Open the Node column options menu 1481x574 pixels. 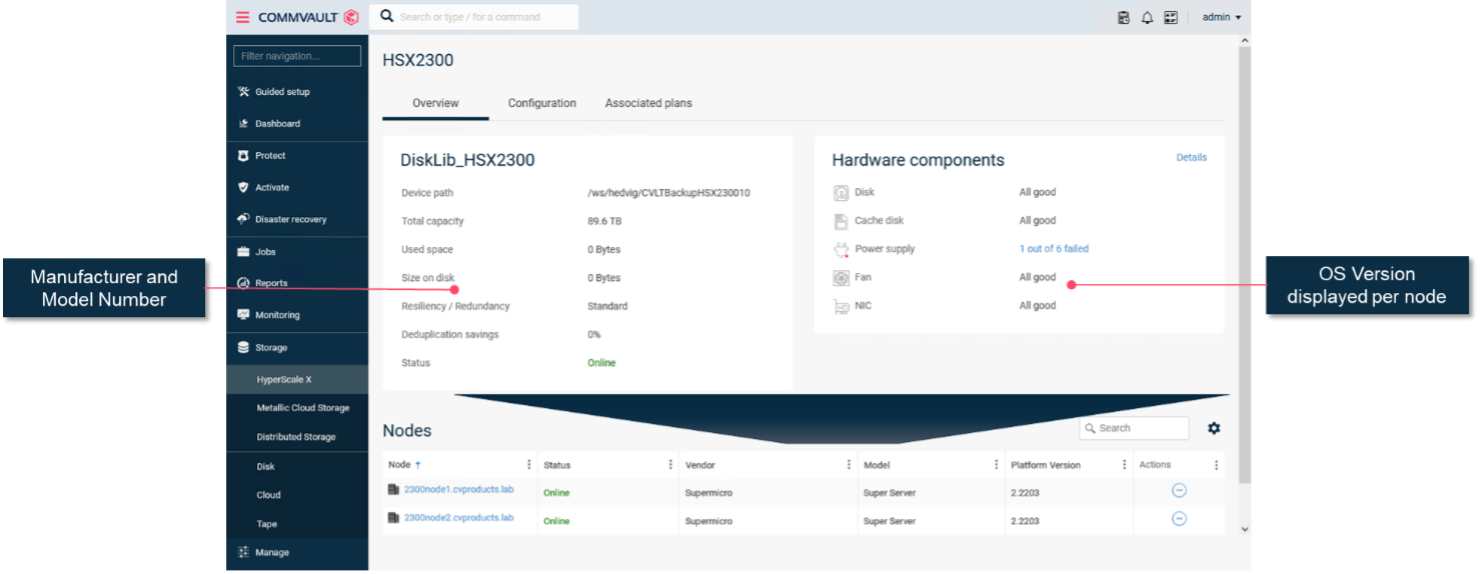pos(529,465)
